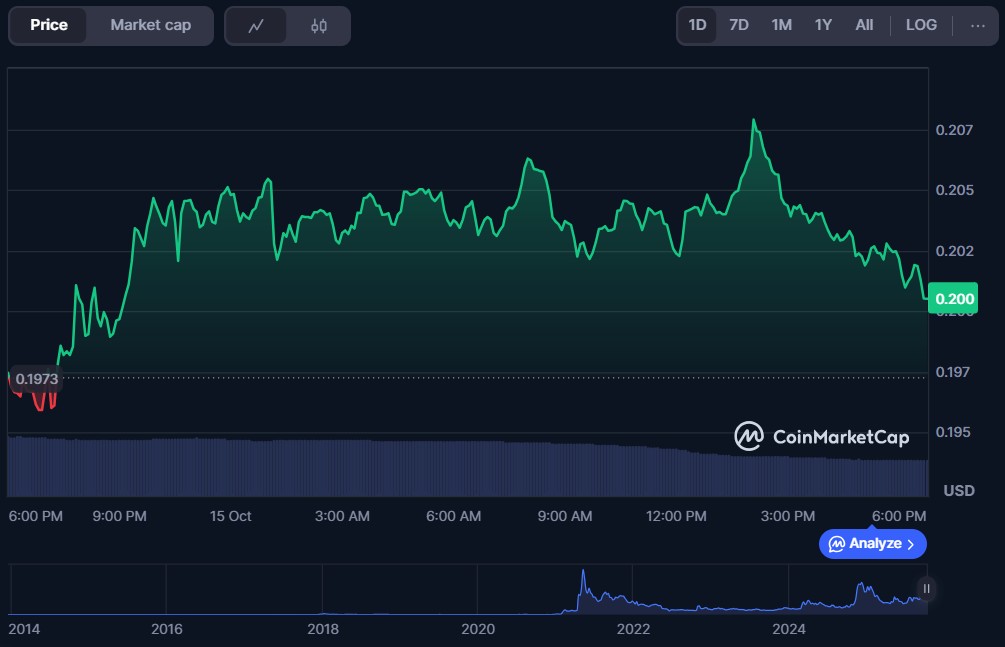Show All time price history

[x=864, y=25]
